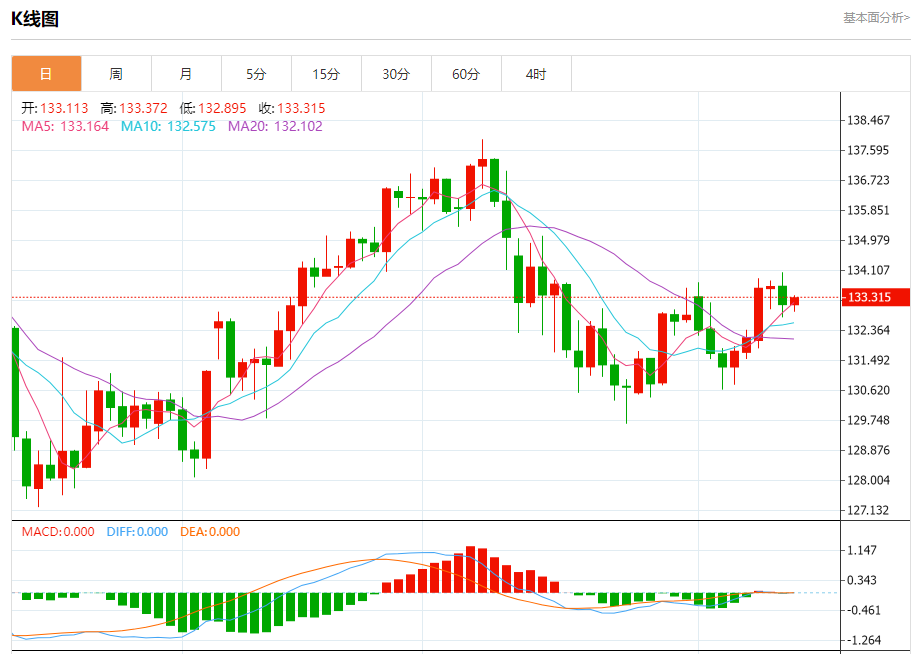Open the 60分 interval tab
Image resolution: width=920 pixels, height=654 pixels.
[x=466, y=74]
